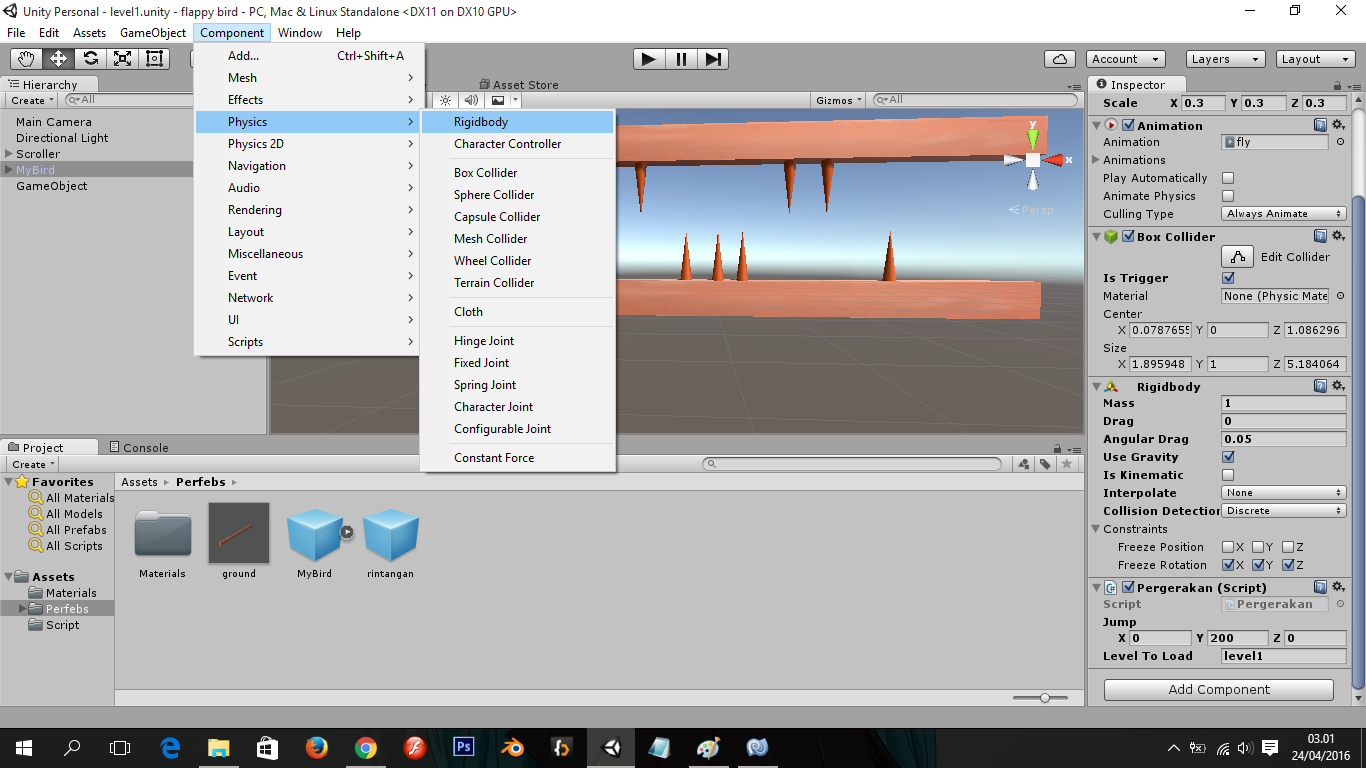The height and width of the screenshot is (768, 1366).
Task: Toggle Animate Physics checkbox
Action: 1228,196
